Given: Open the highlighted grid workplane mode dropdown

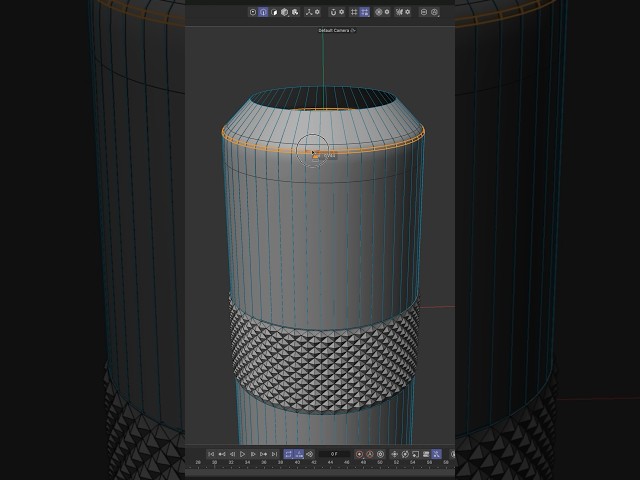Looking at the screenshot, I should tap(364, 12).
